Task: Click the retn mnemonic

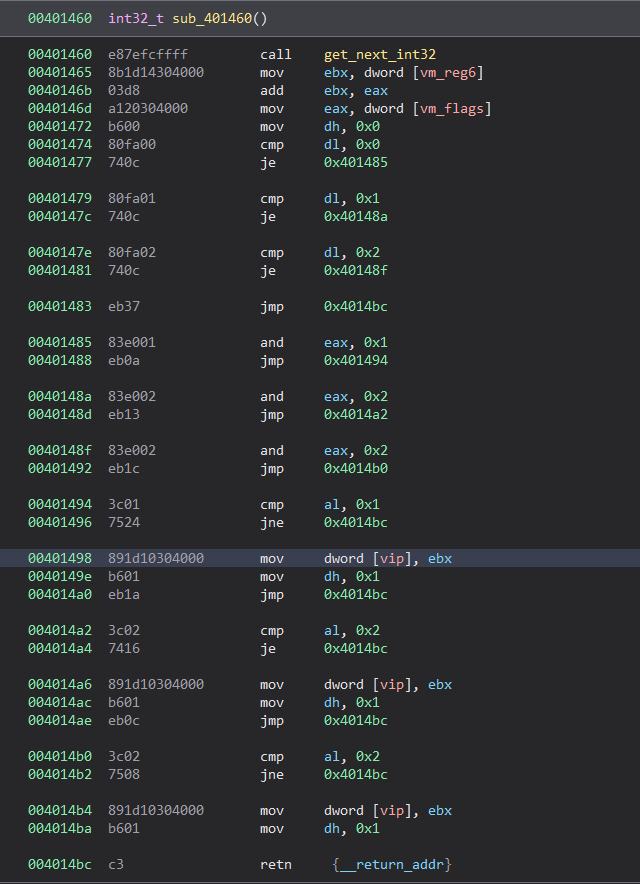Action: click(276, 864)
